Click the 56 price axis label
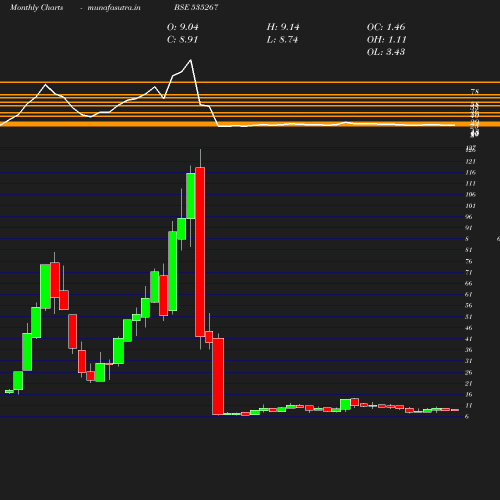The width and height of the screenshot is (500, 500). 469,306
